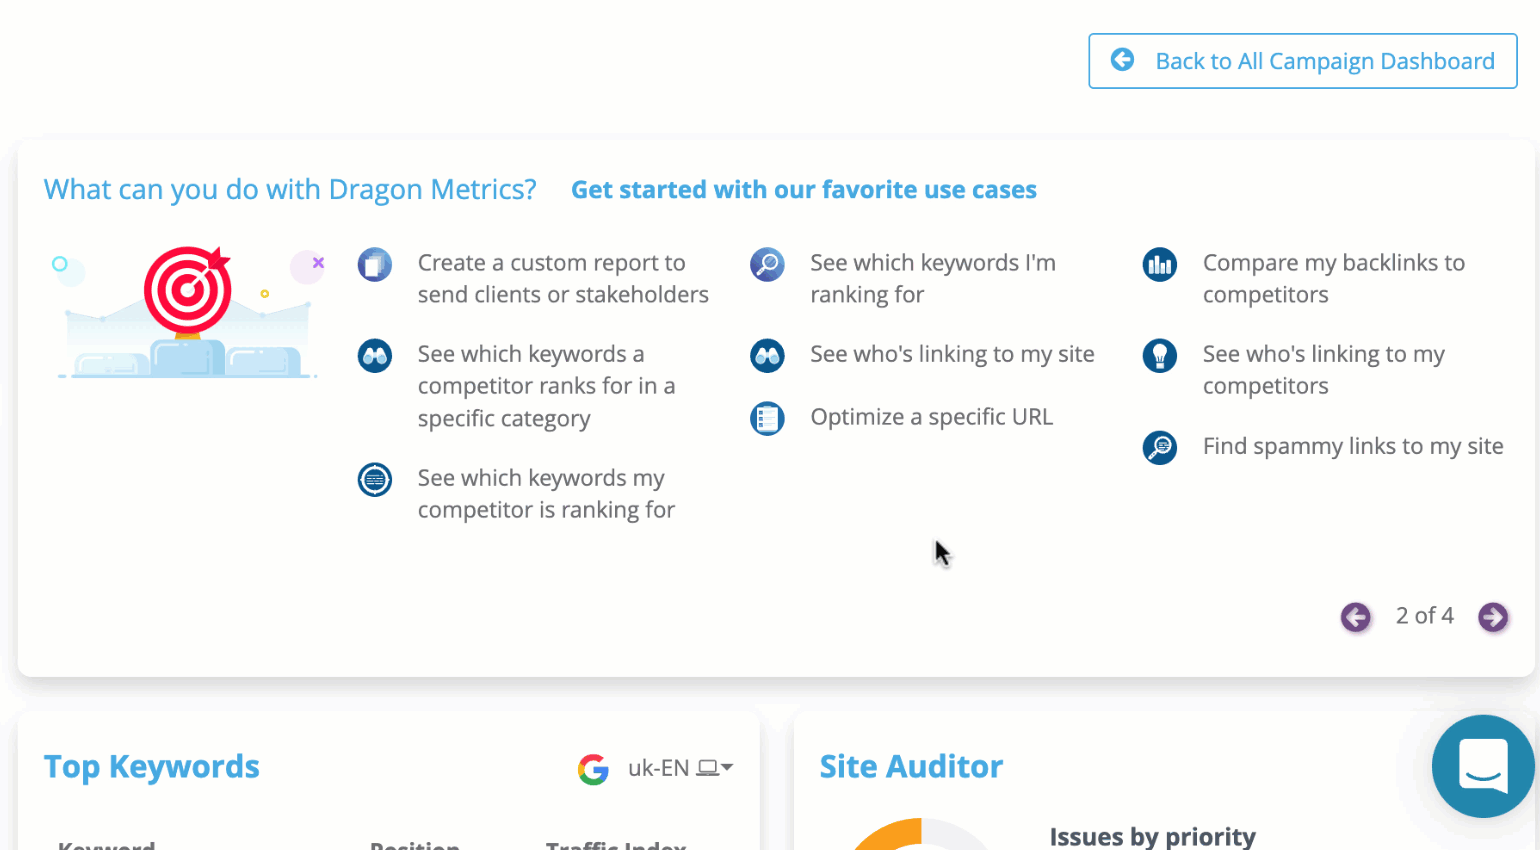
Task: Click the Optimize a specific URL document icon
Action: tap(767, 418)
